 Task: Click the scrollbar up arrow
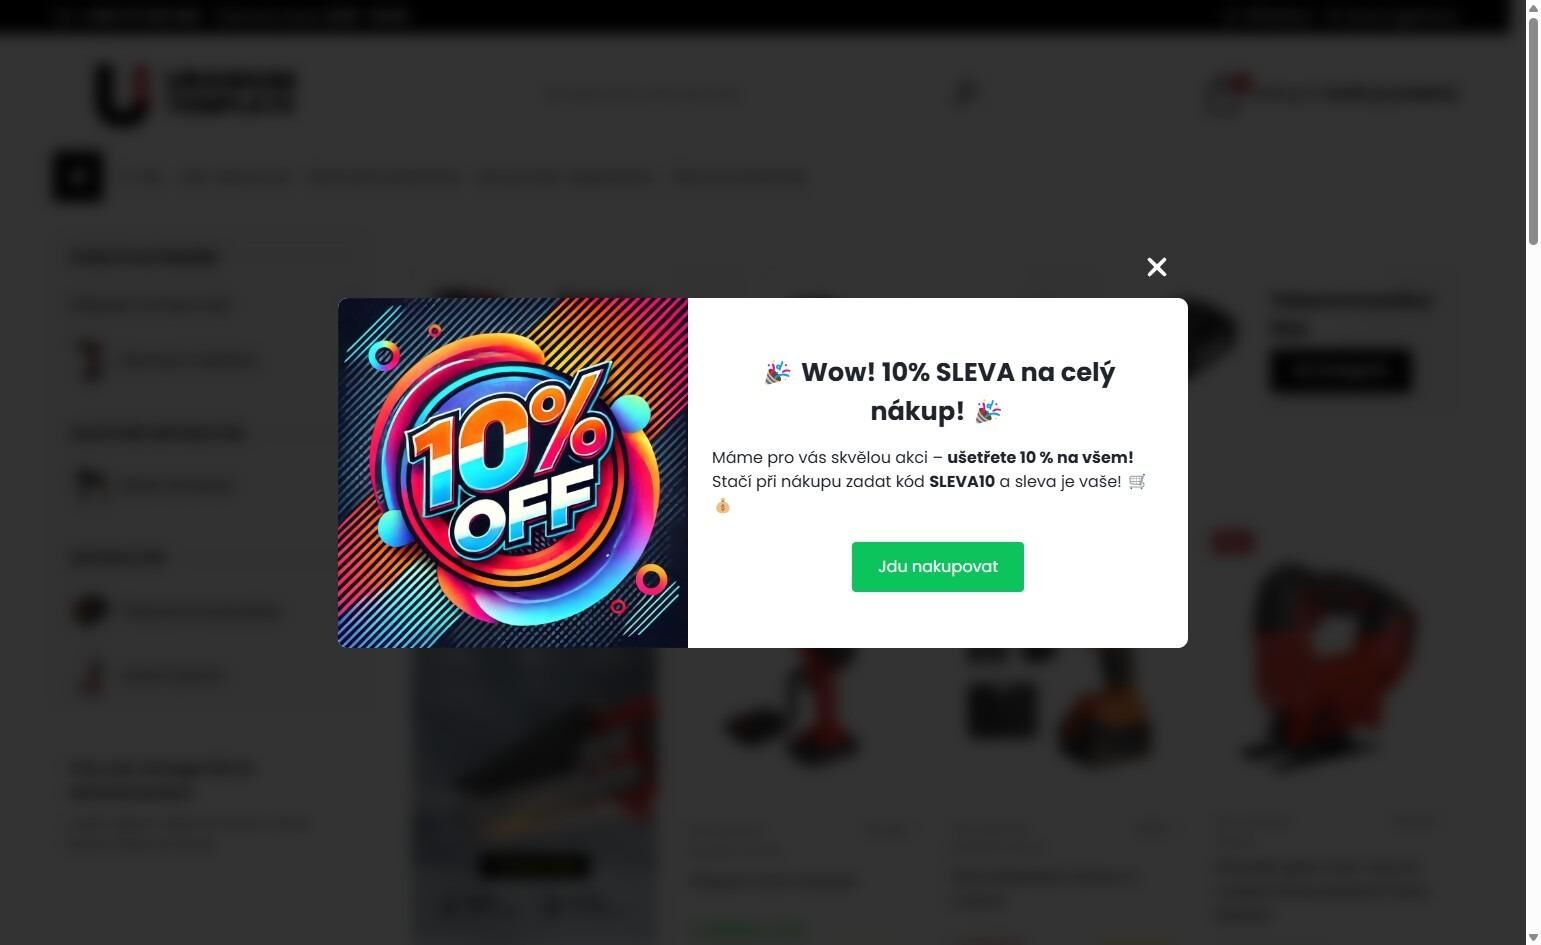1533,6
